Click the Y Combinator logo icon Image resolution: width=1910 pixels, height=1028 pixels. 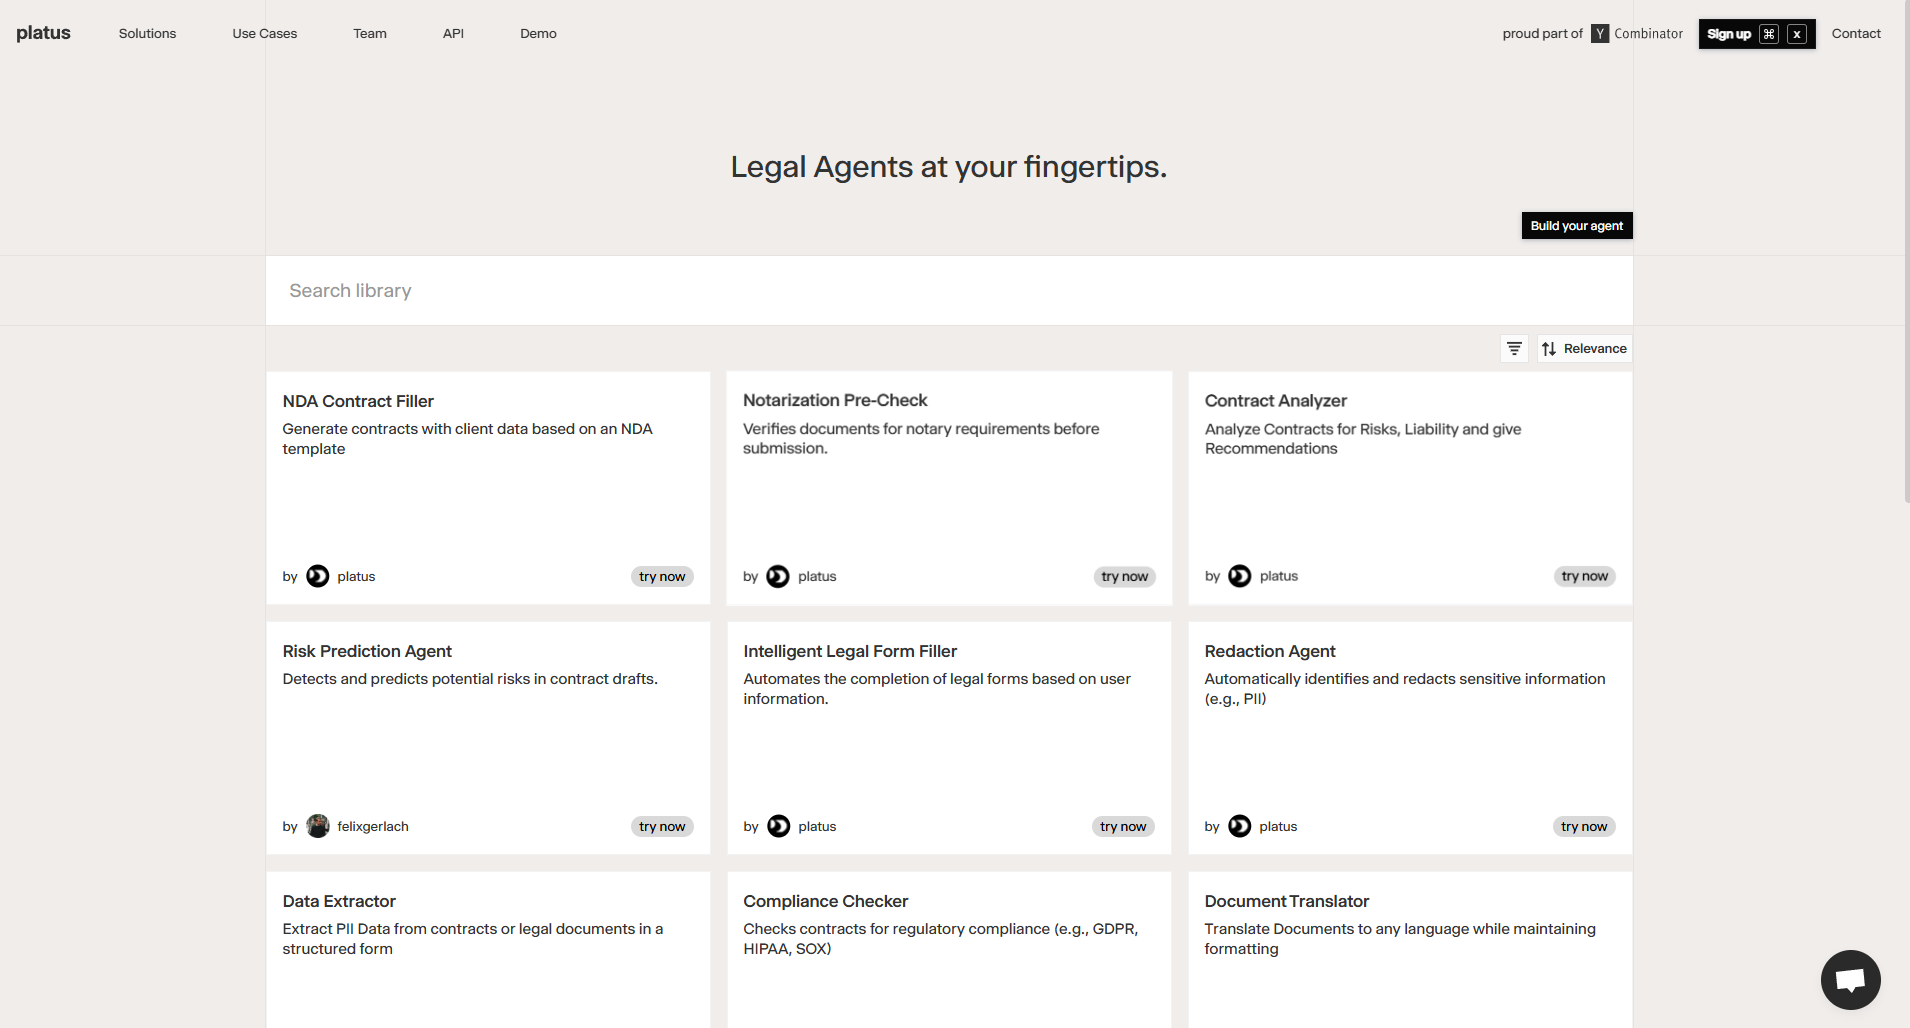click(1600, 33)
